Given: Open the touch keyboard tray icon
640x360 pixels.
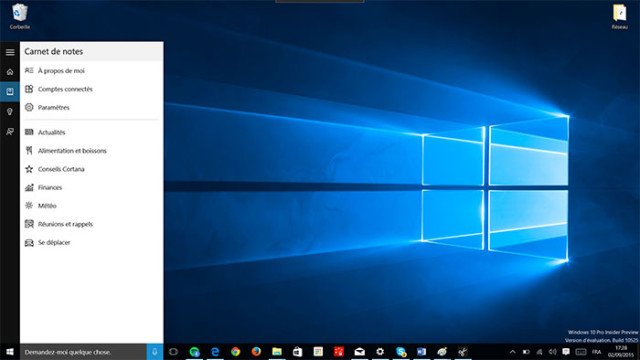Looking at the screenshot, I should click(581, 352).
